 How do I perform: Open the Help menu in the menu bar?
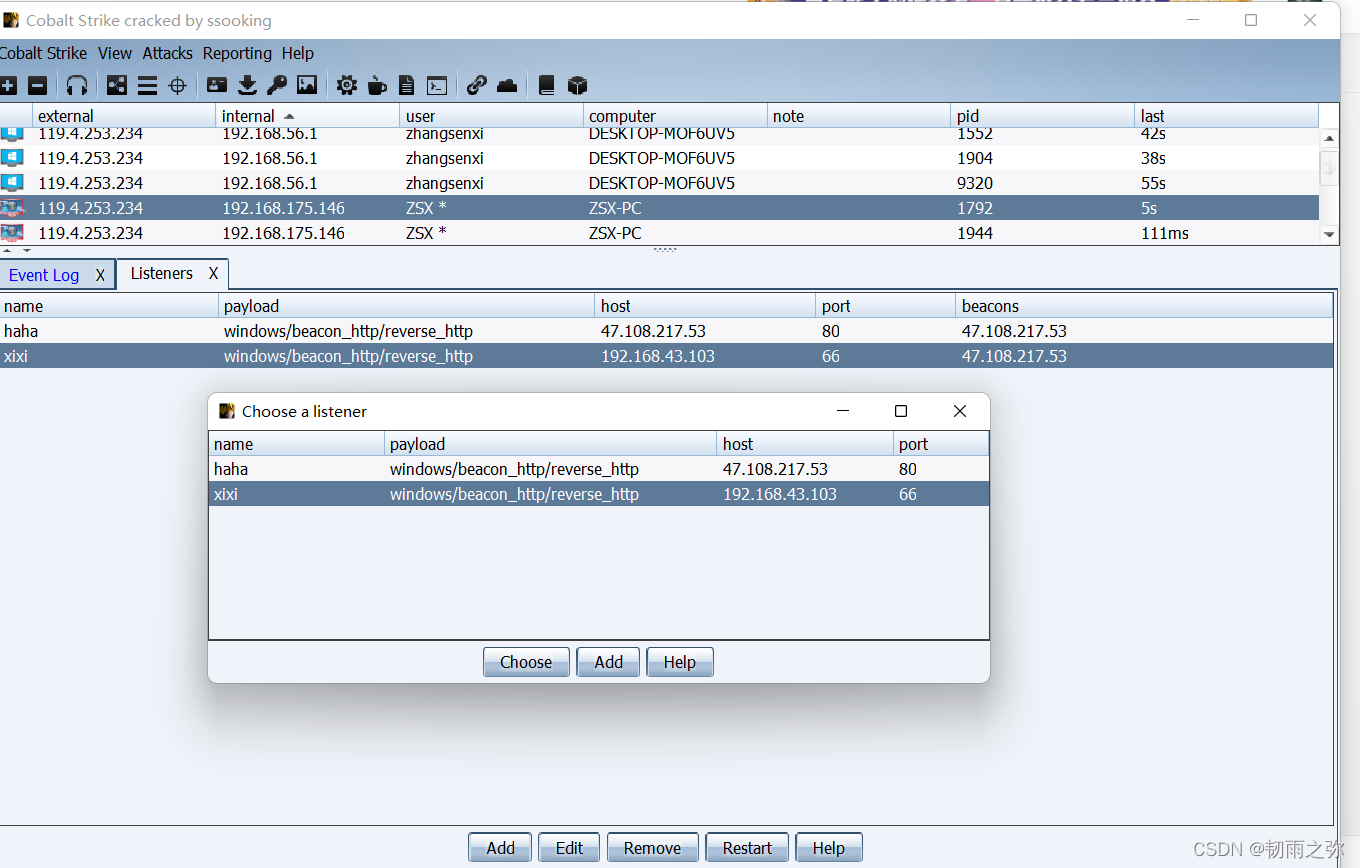coord(298,53)
